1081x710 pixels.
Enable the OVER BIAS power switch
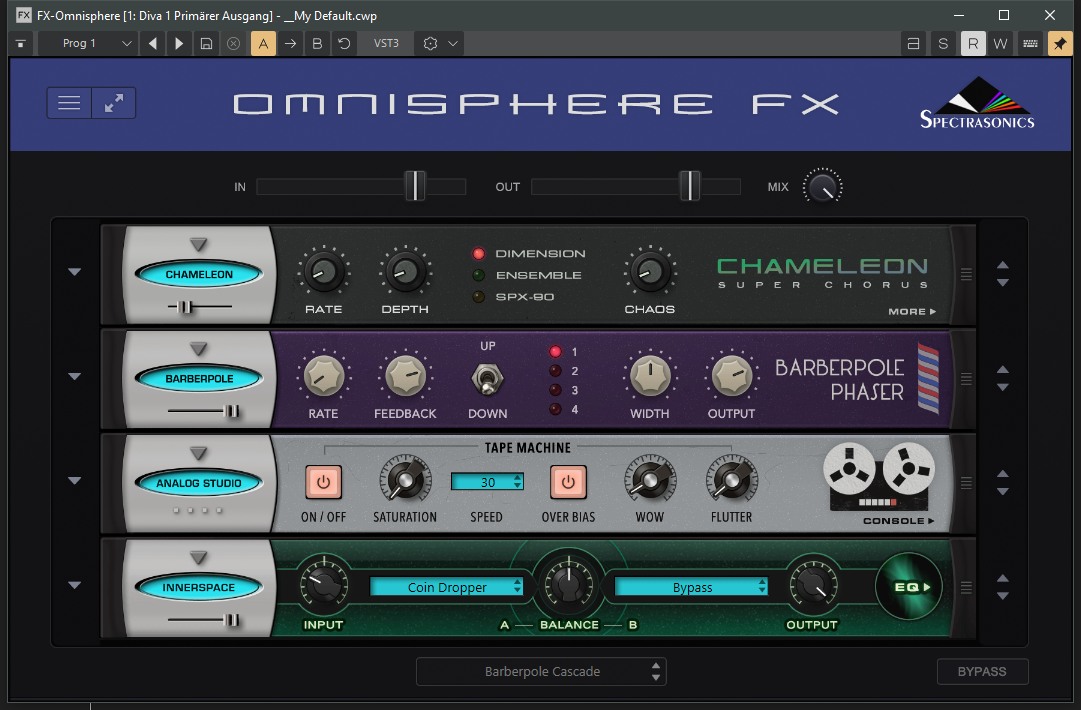pyautogui.click(x=568, y=482)
